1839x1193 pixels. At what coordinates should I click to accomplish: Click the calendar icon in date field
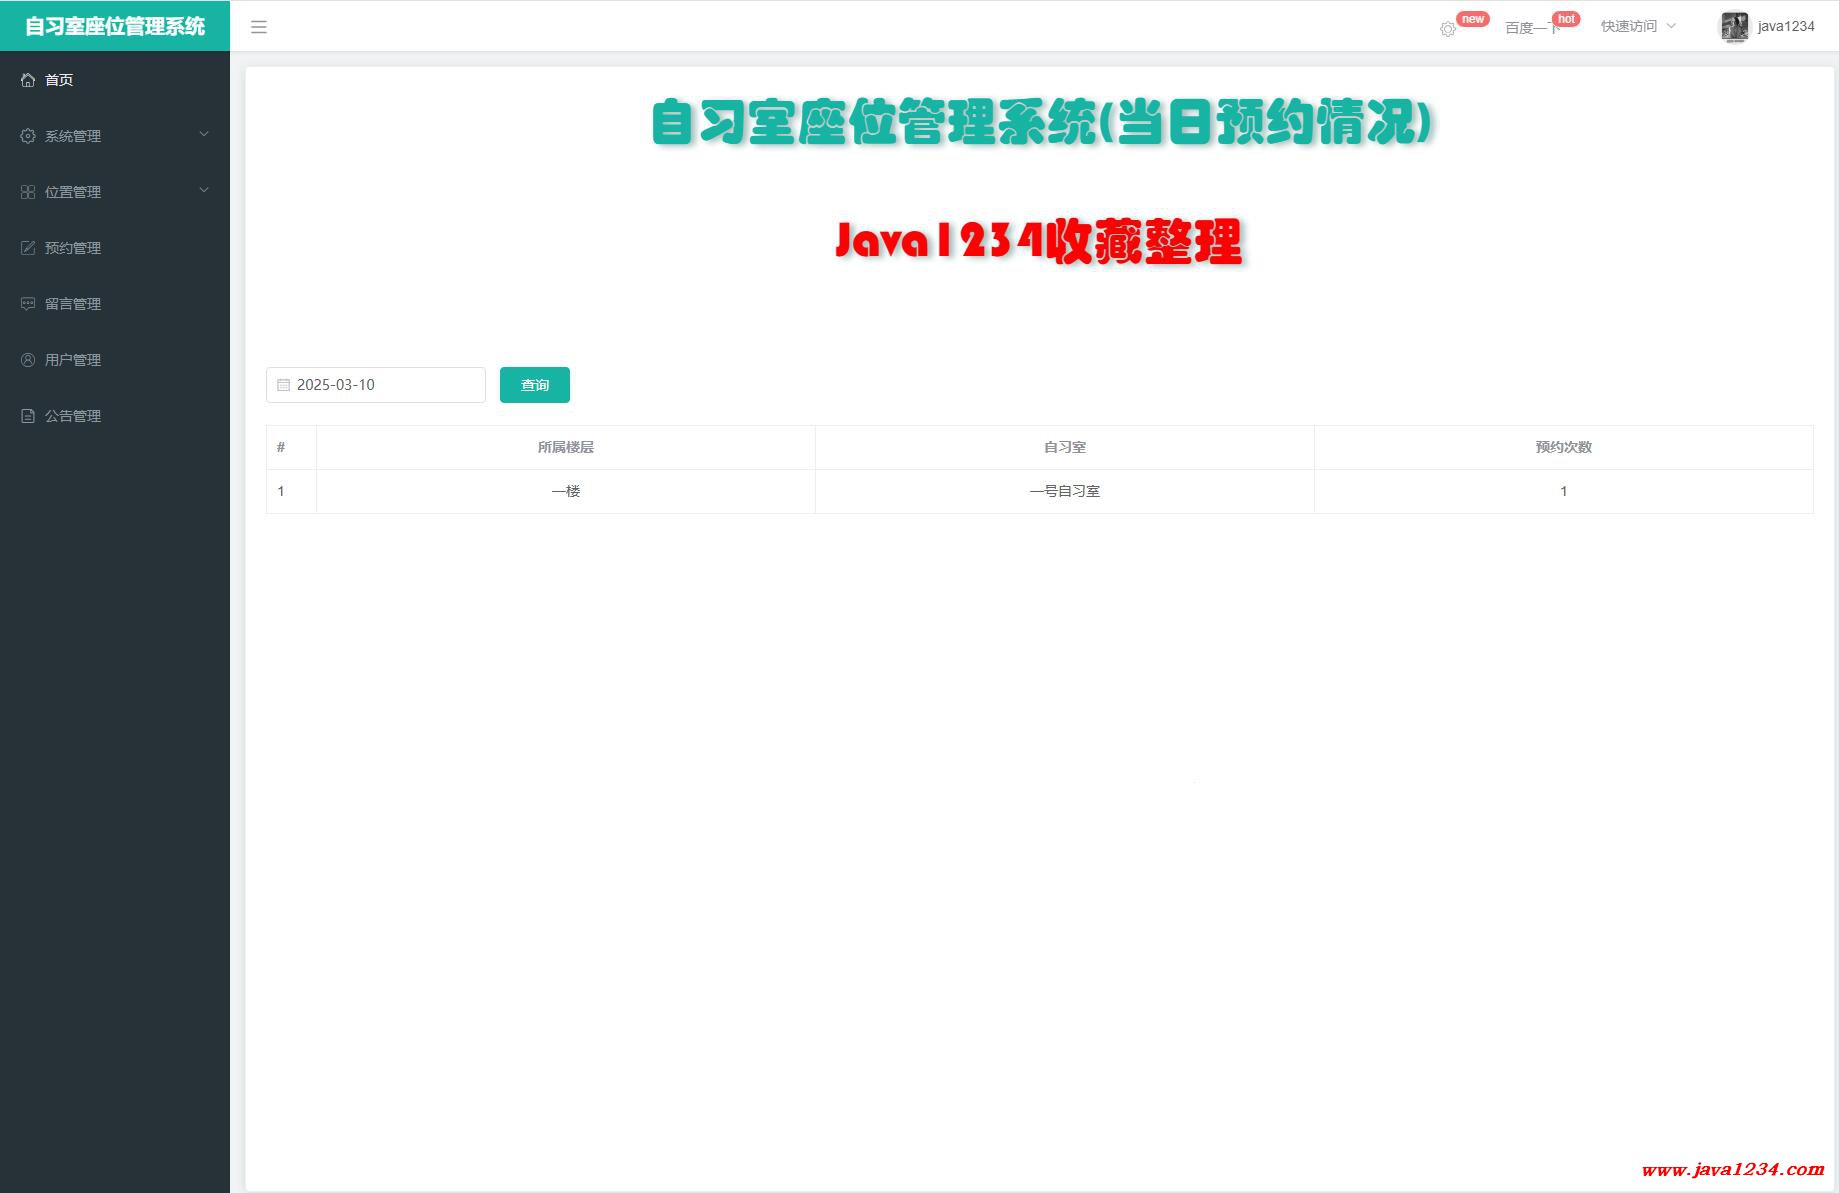point(283,385)
